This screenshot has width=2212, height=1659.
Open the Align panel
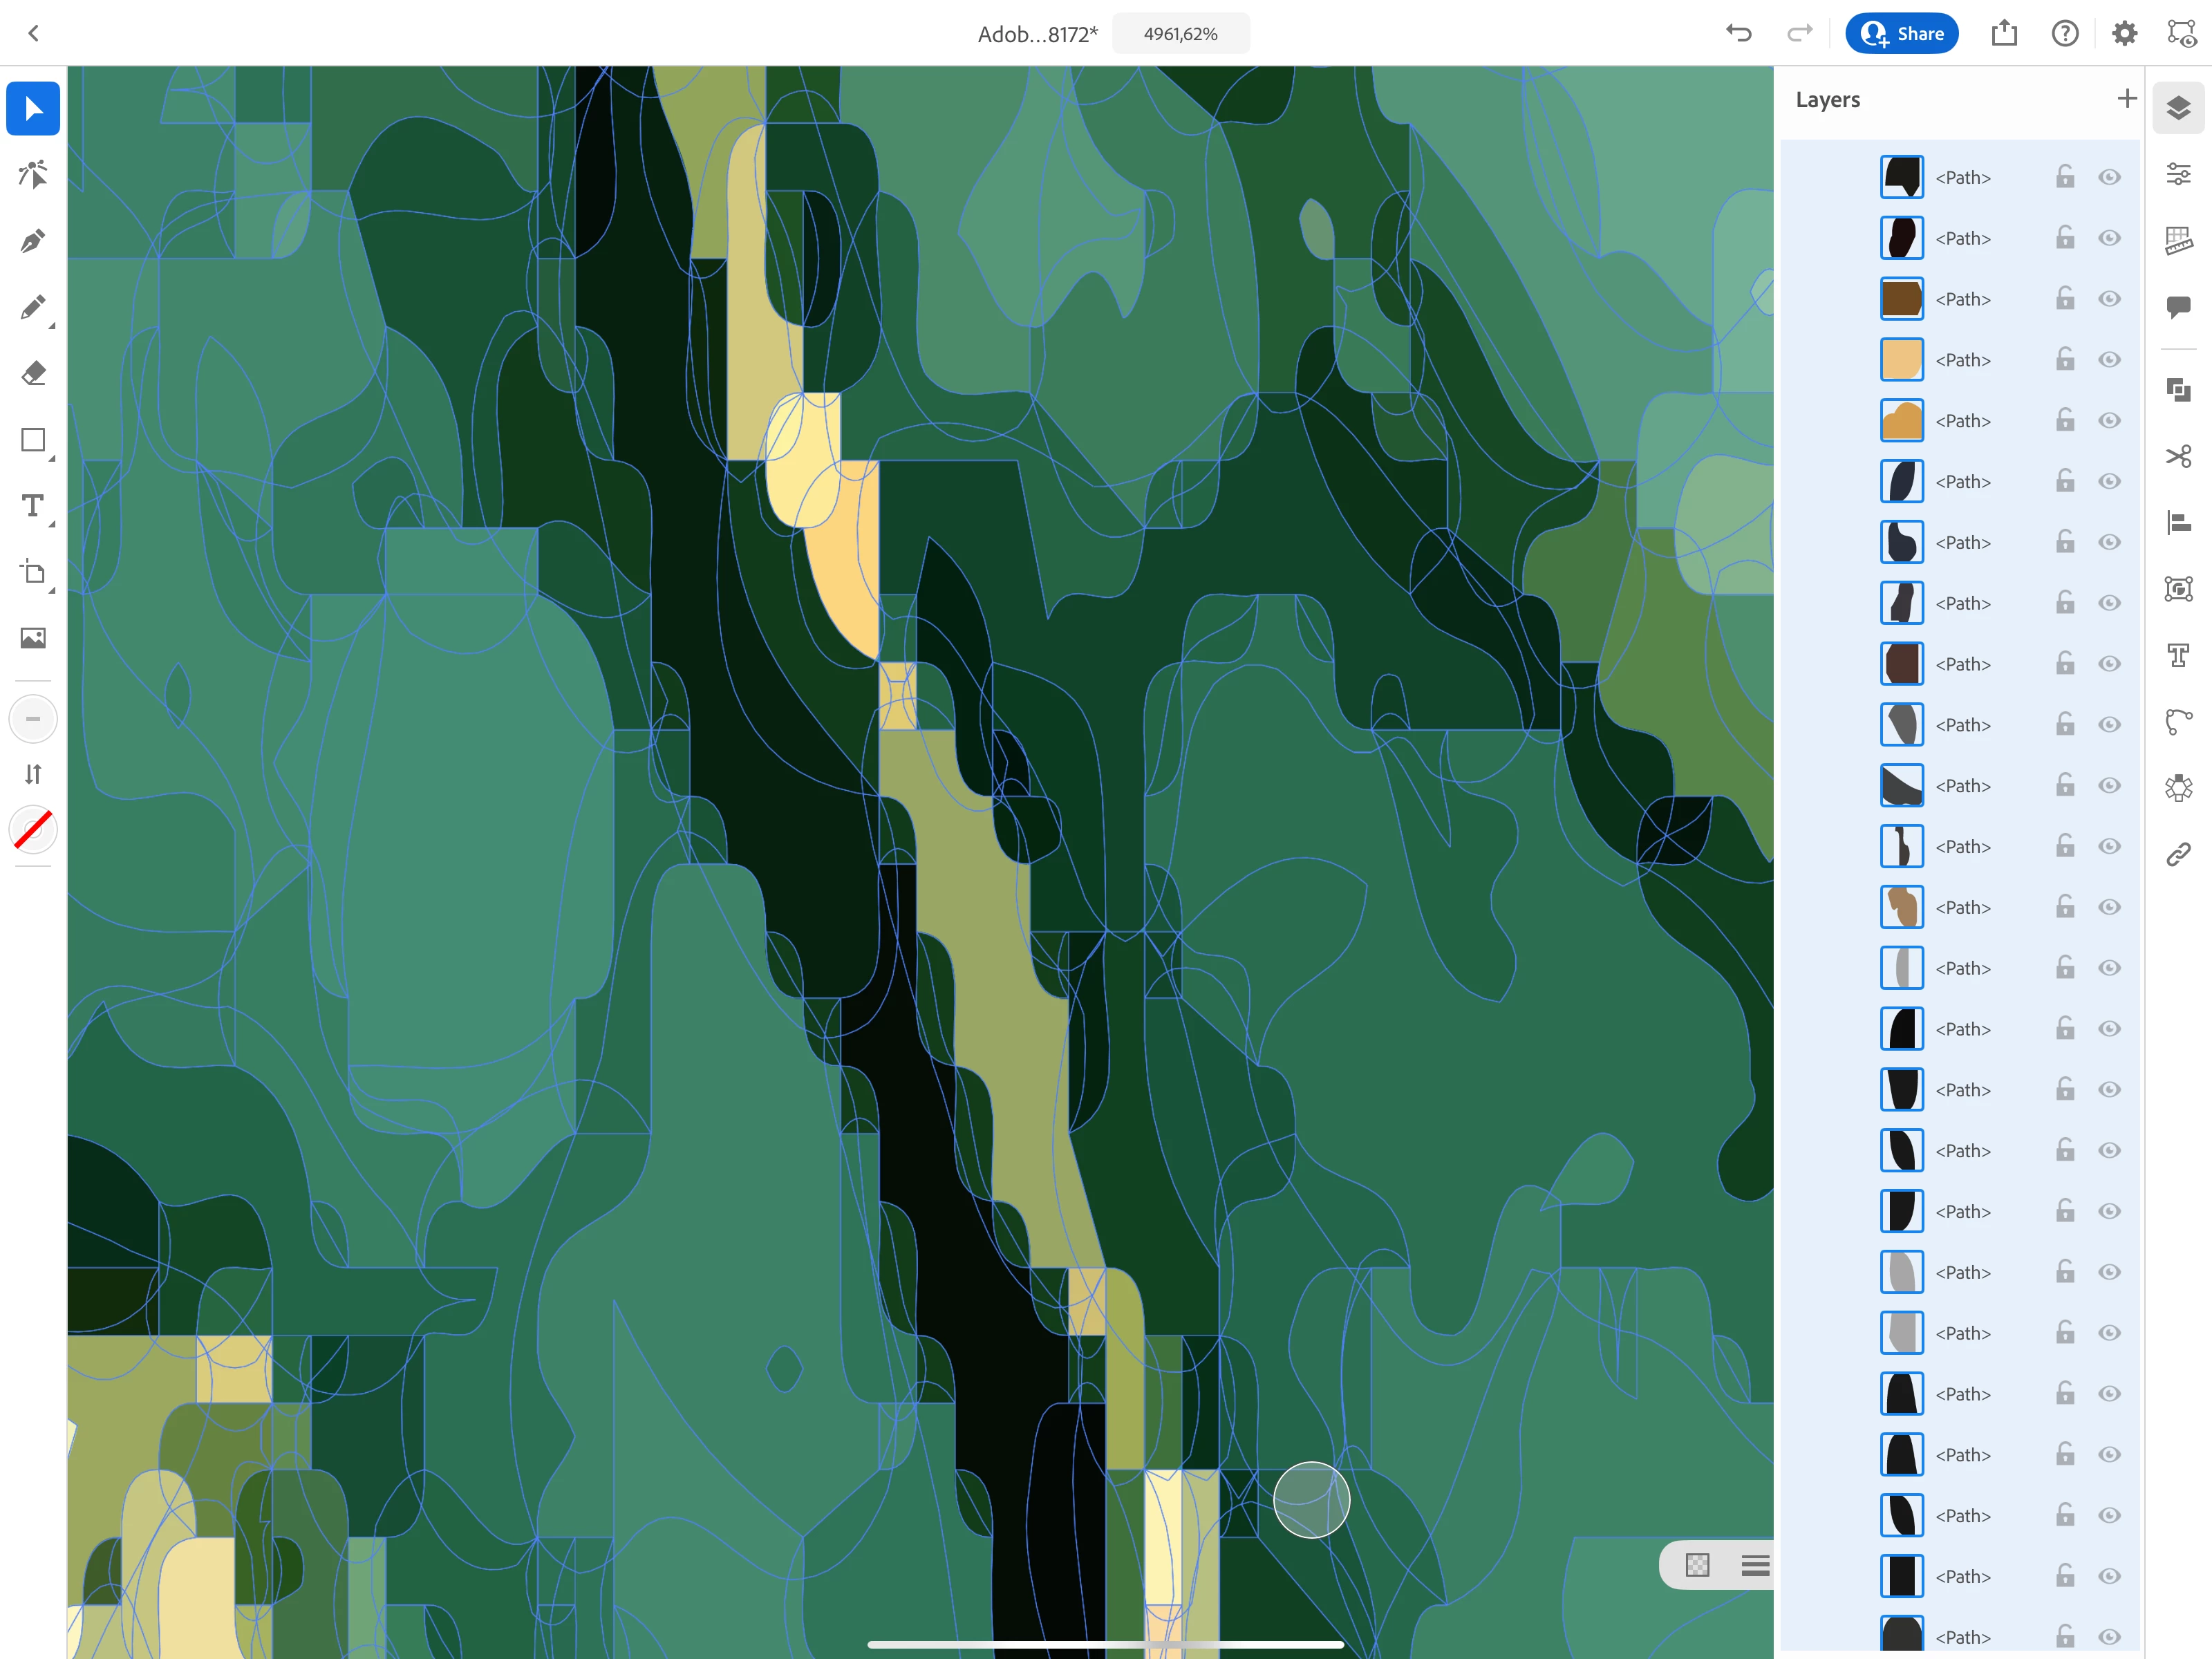(2179, 522)
